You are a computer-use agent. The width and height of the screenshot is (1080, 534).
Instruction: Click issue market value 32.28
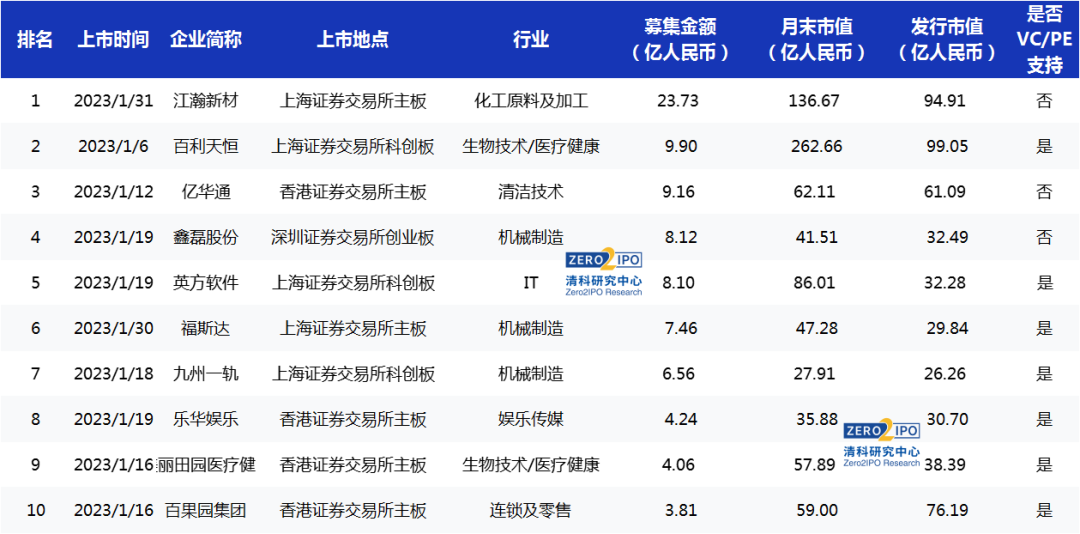[947, 283]
